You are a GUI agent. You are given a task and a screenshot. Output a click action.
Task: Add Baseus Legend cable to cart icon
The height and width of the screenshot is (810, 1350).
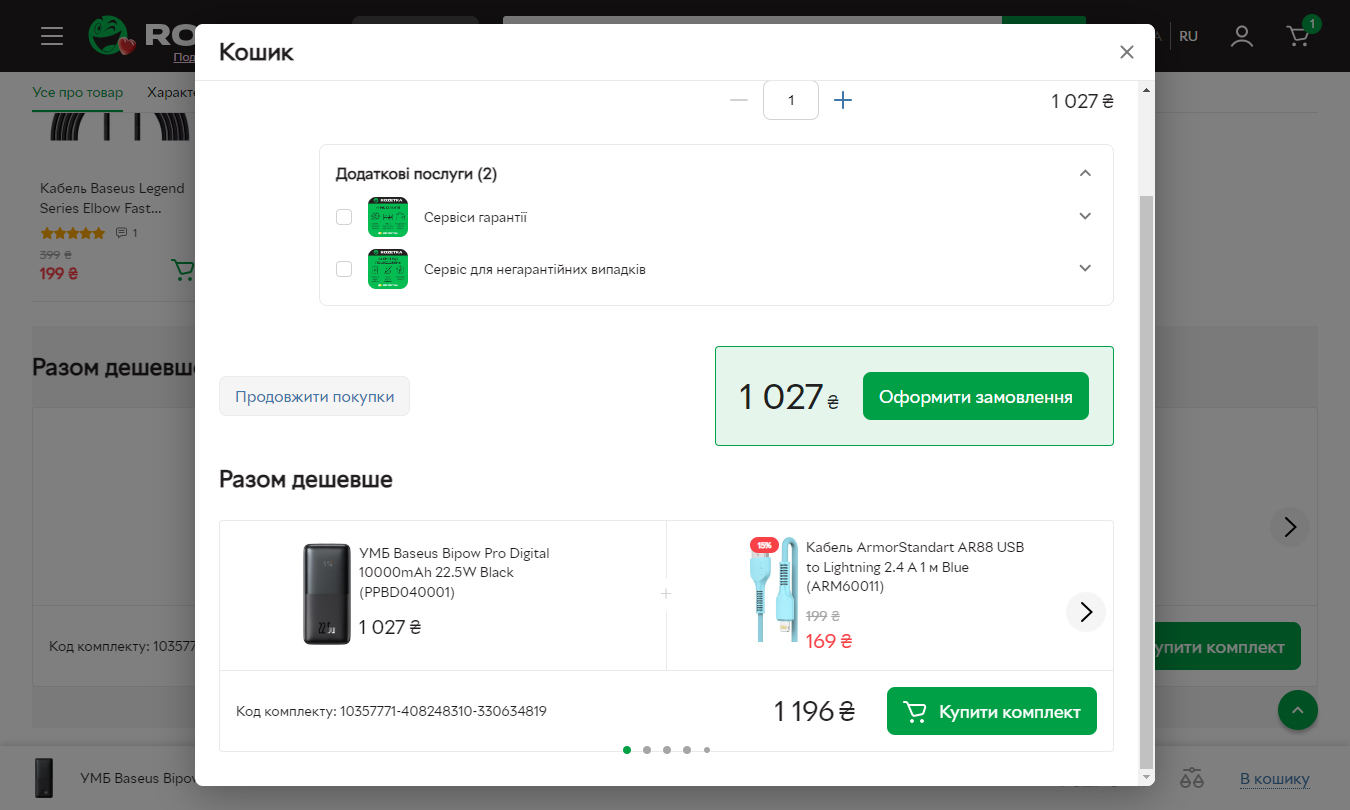pyautogui.click(x=182, y=270)
